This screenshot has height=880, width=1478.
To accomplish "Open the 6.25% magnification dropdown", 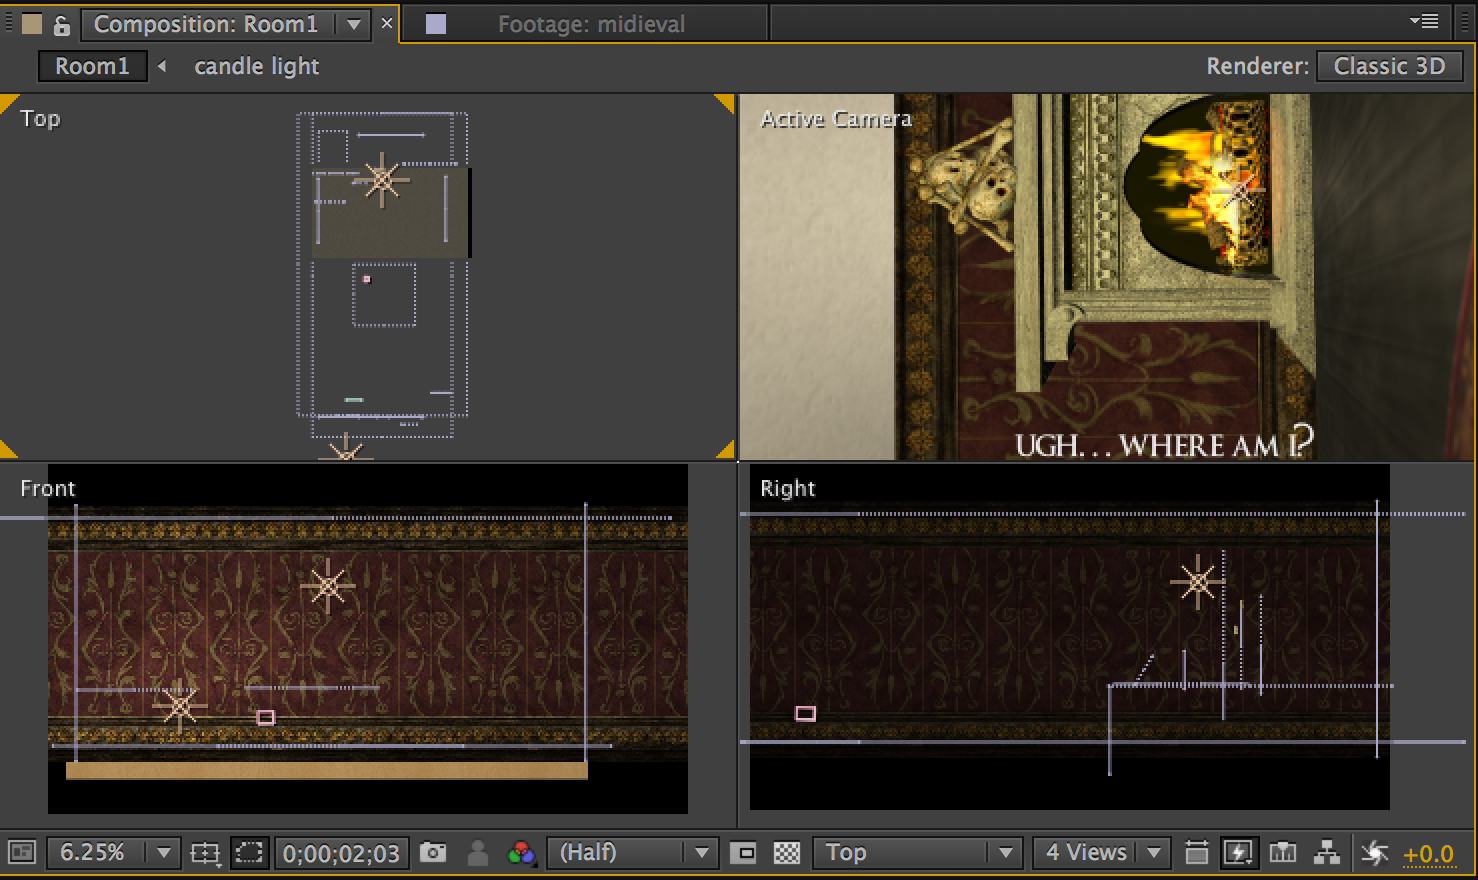I will 113,853.
